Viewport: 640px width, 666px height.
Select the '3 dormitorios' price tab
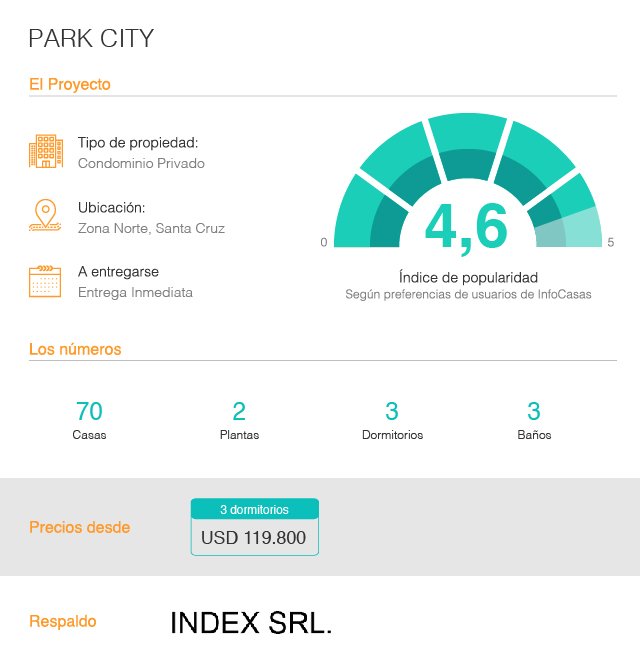(254, 509)
